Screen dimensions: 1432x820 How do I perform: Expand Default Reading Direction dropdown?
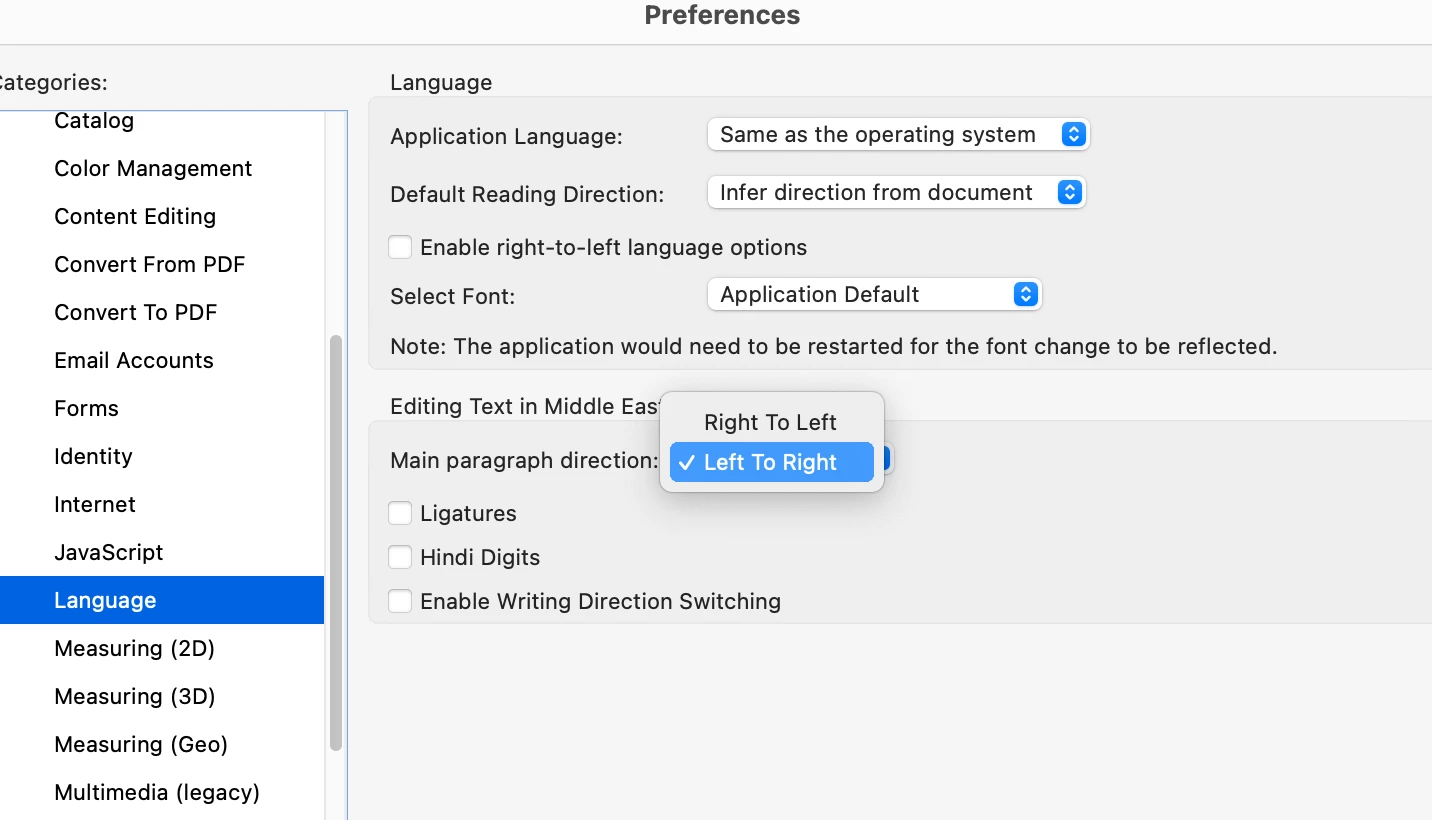coord(895,193)
